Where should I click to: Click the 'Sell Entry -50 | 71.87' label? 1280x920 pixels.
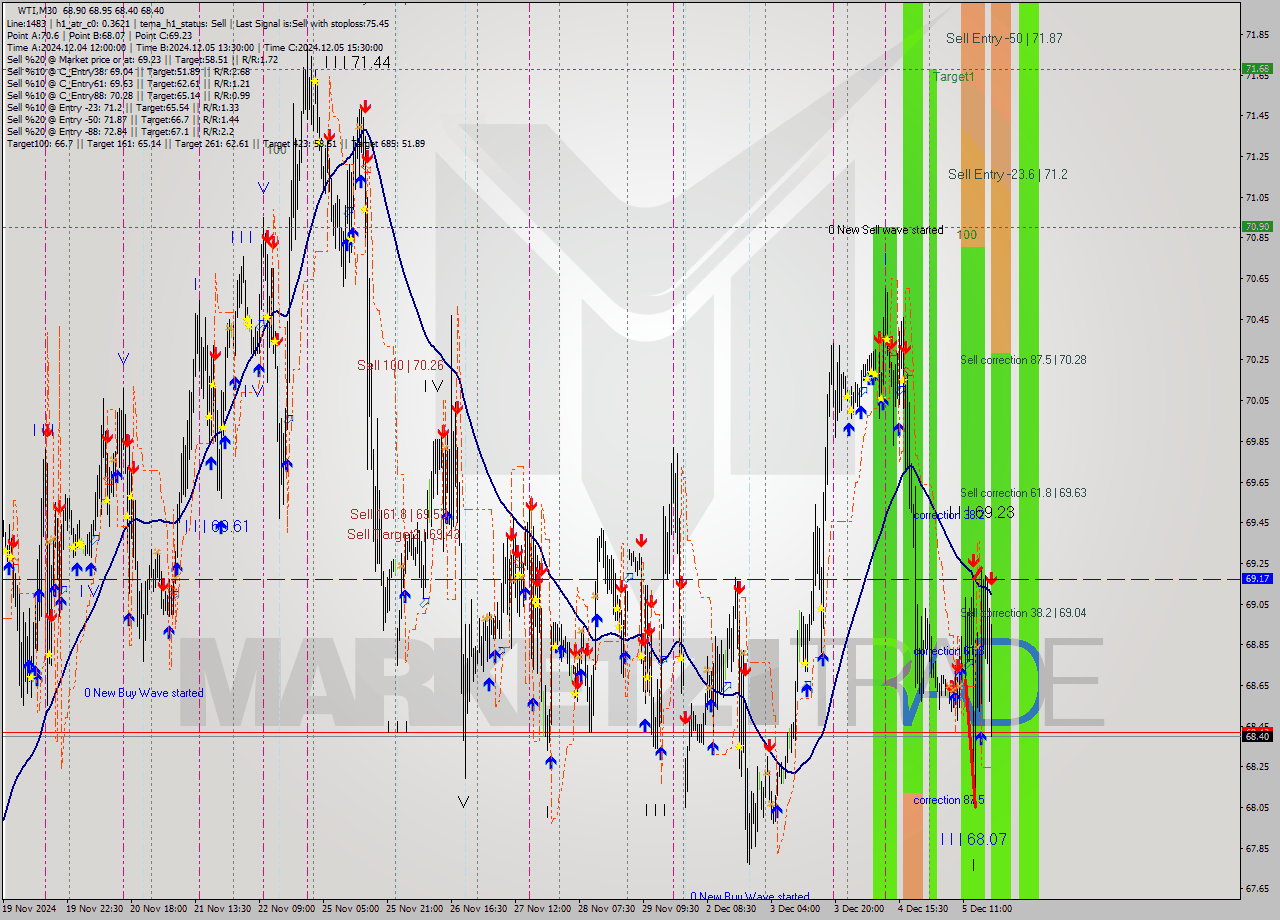pos(1004,38)
